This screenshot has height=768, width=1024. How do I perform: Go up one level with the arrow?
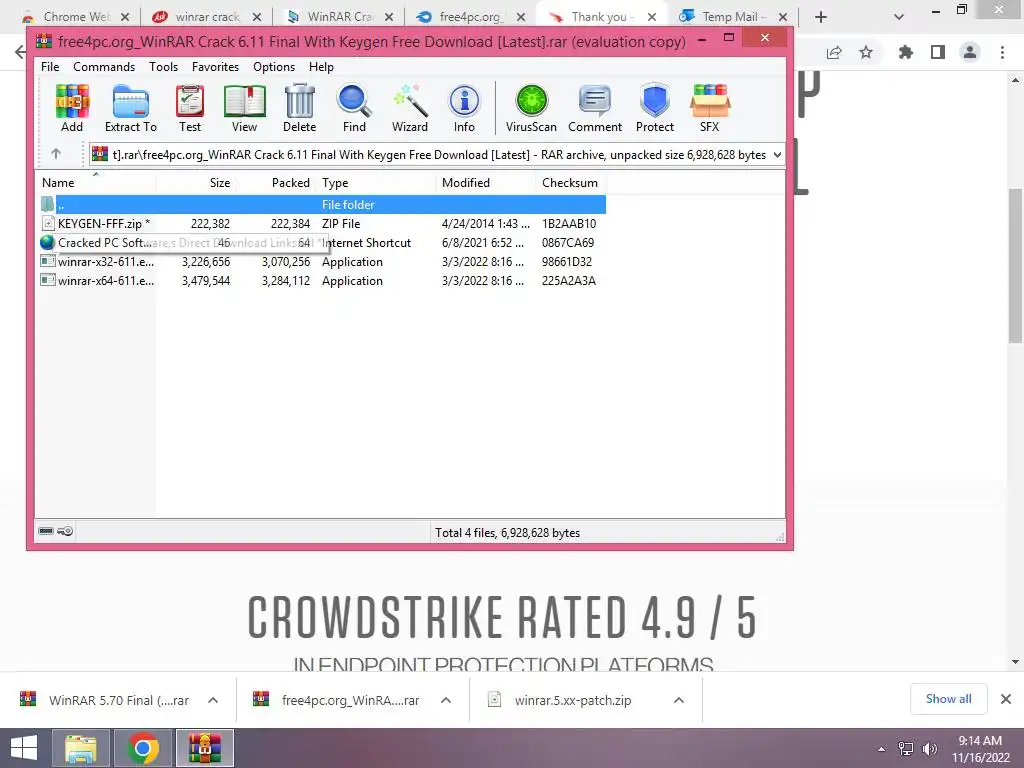56,154
